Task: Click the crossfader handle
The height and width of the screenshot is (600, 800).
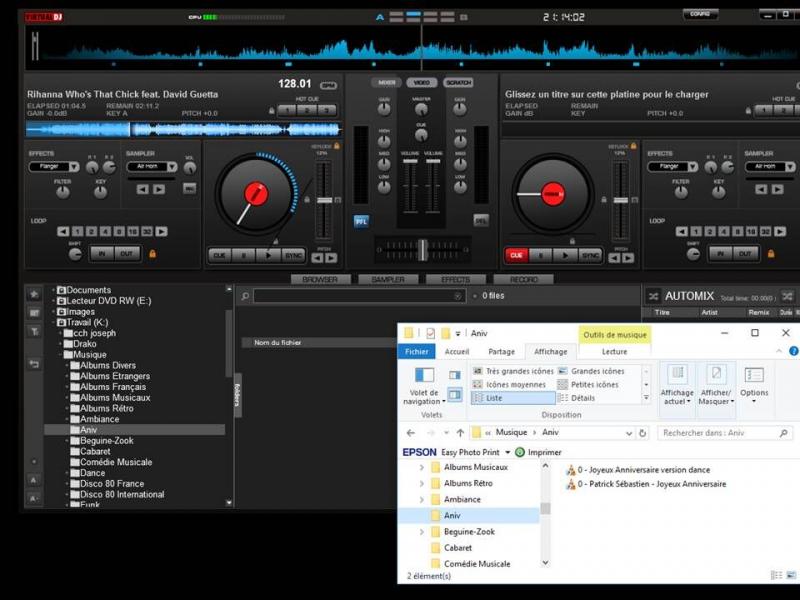Action: click(423, 250)
